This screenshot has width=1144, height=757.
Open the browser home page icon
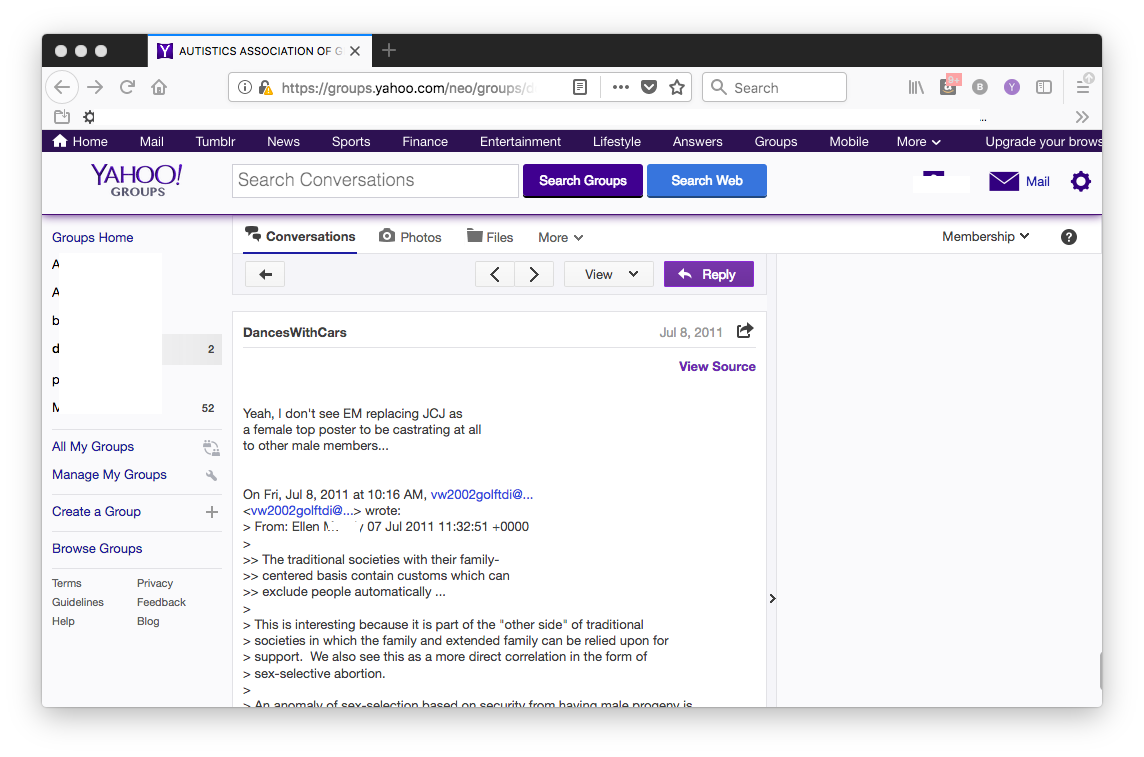159,88
